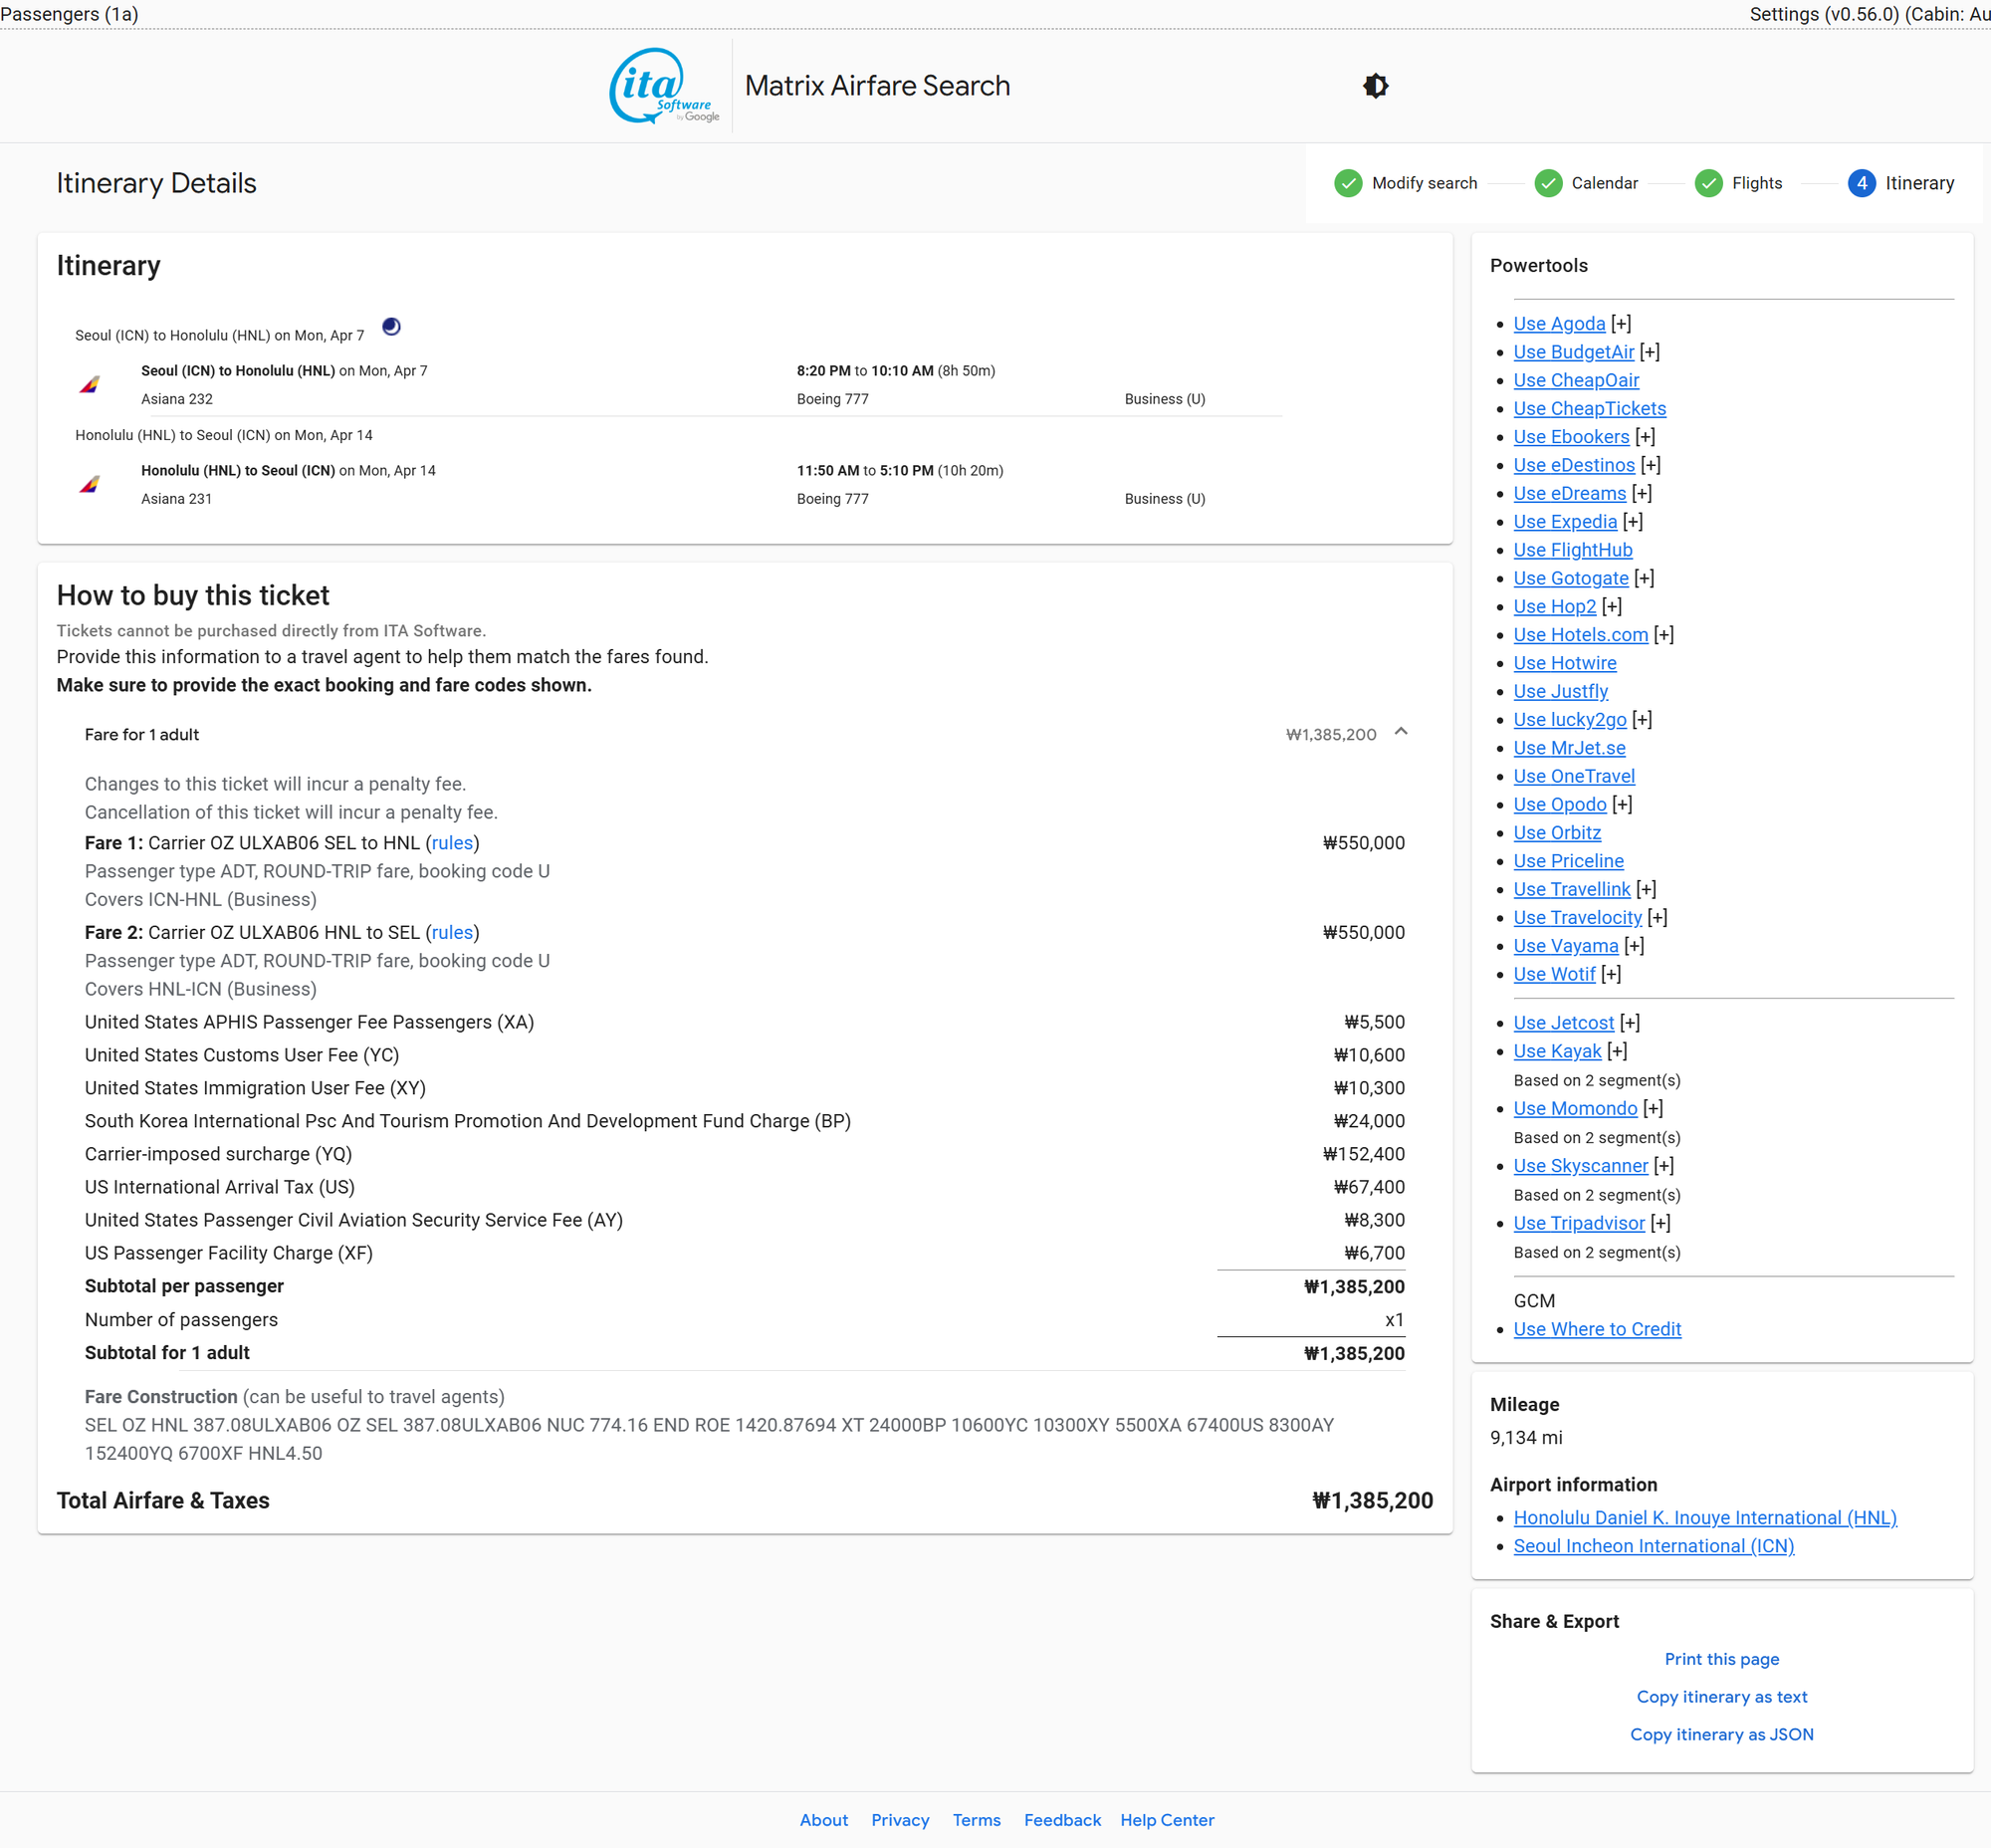
Task: Click the ITA Software logo
Action: point(663,86)
